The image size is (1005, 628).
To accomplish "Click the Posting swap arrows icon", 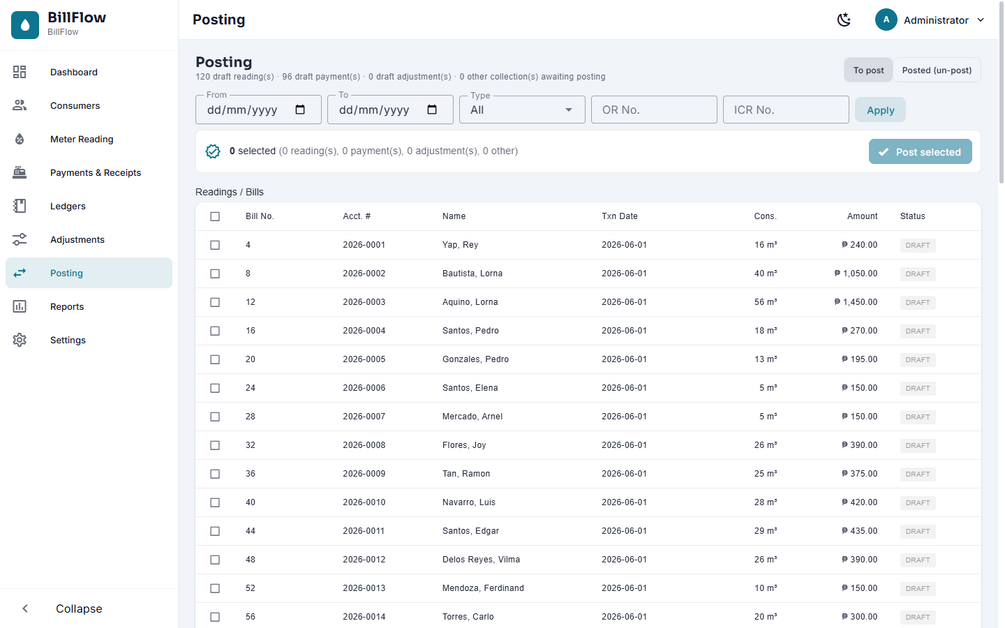I will 20,273.
